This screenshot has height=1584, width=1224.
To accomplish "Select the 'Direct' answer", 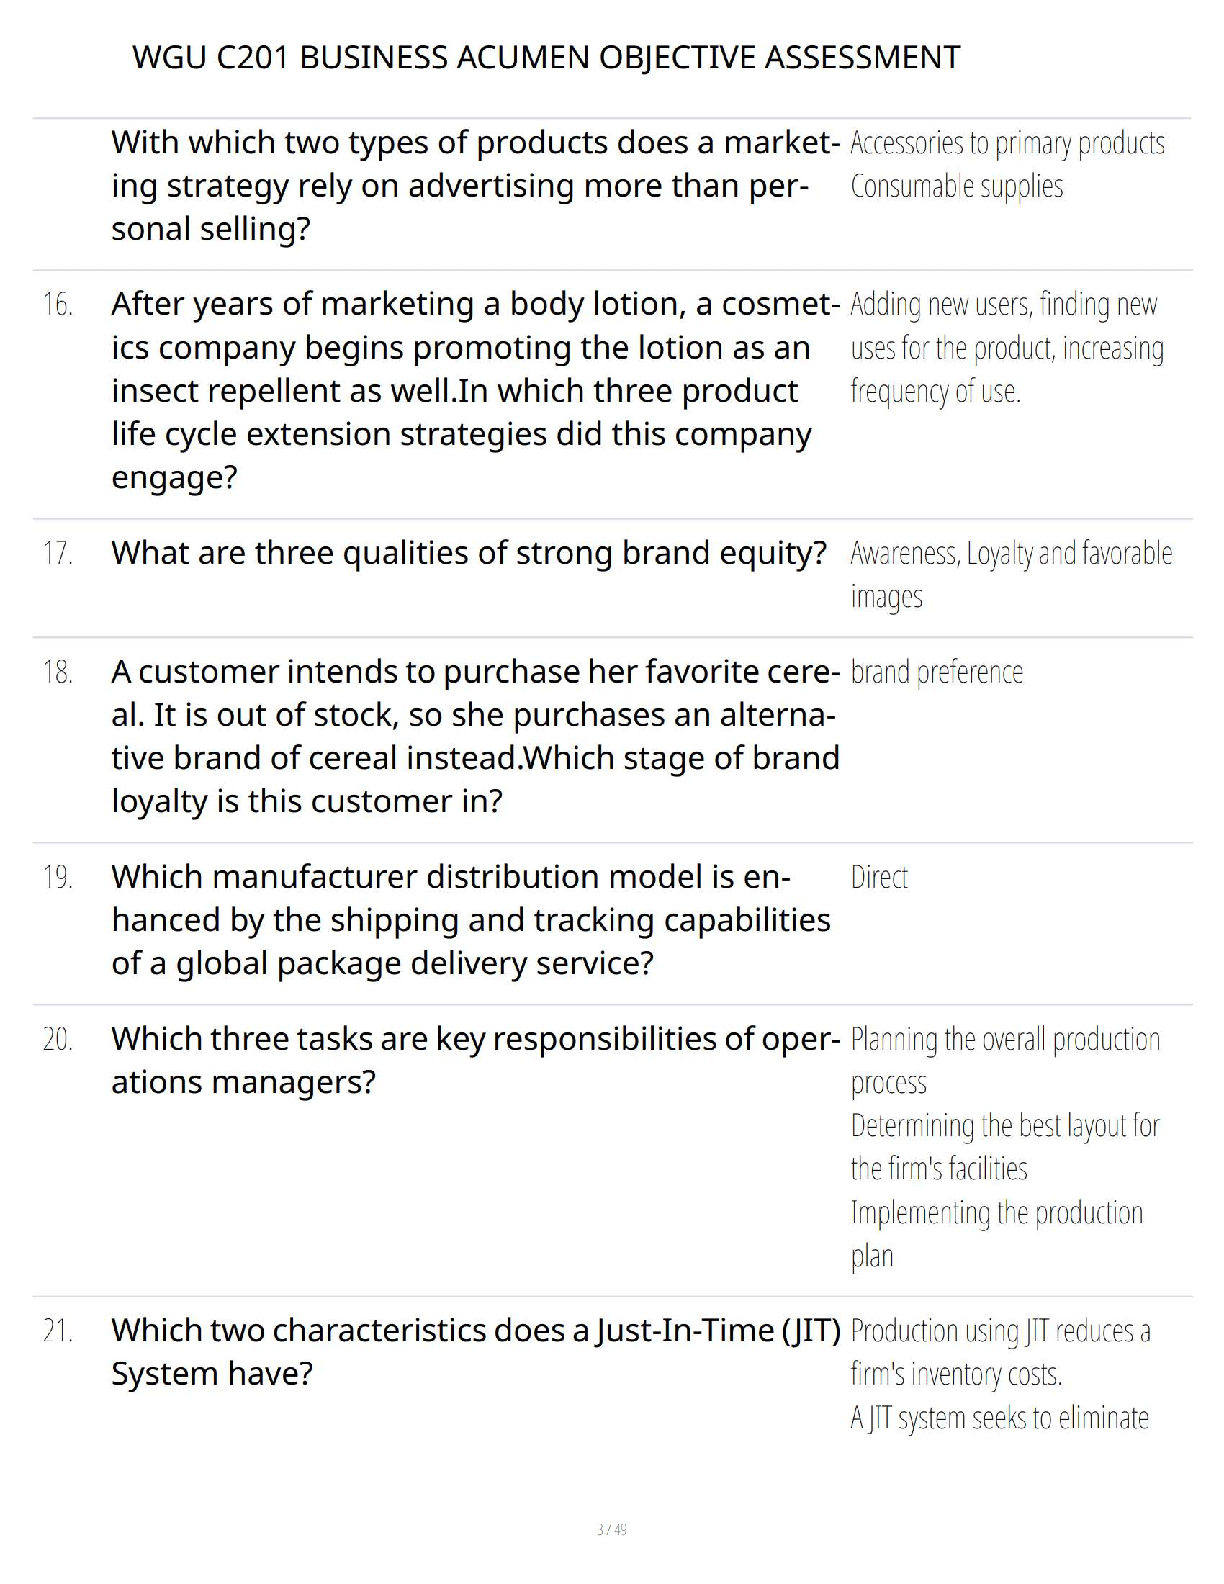I will point(879,877).
